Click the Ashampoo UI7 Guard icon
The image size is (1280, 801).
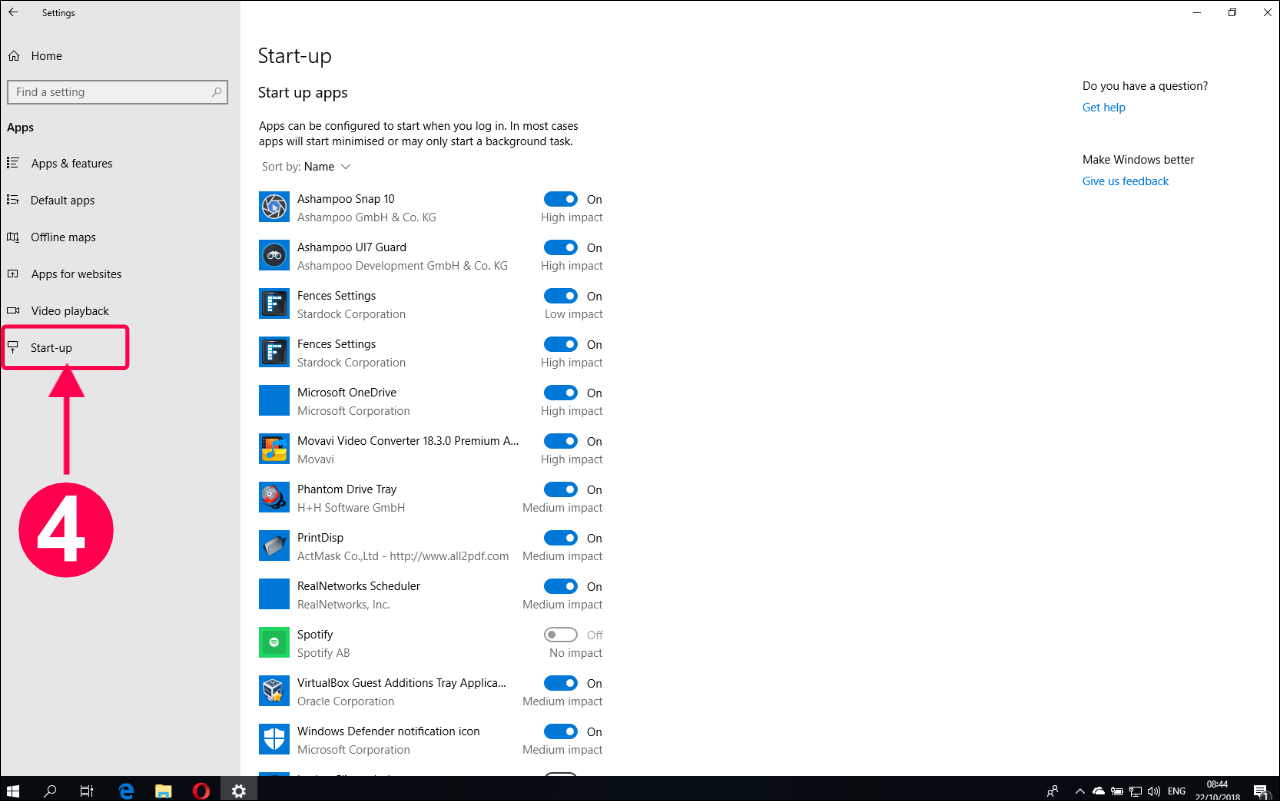(x=274, y=255)
